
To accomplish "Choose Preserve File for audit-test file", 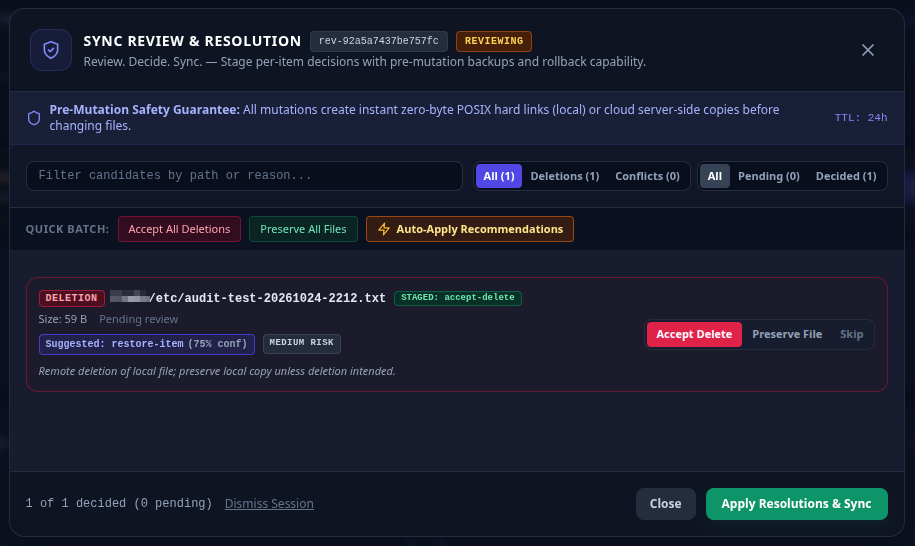I will pos(787,334).
